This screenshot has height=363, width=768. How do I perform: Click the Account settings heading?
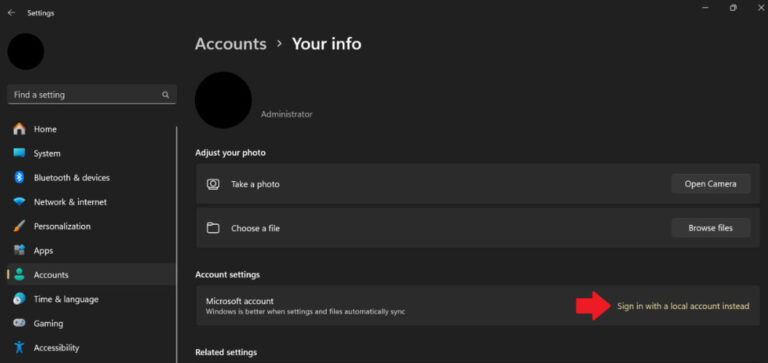227,274
